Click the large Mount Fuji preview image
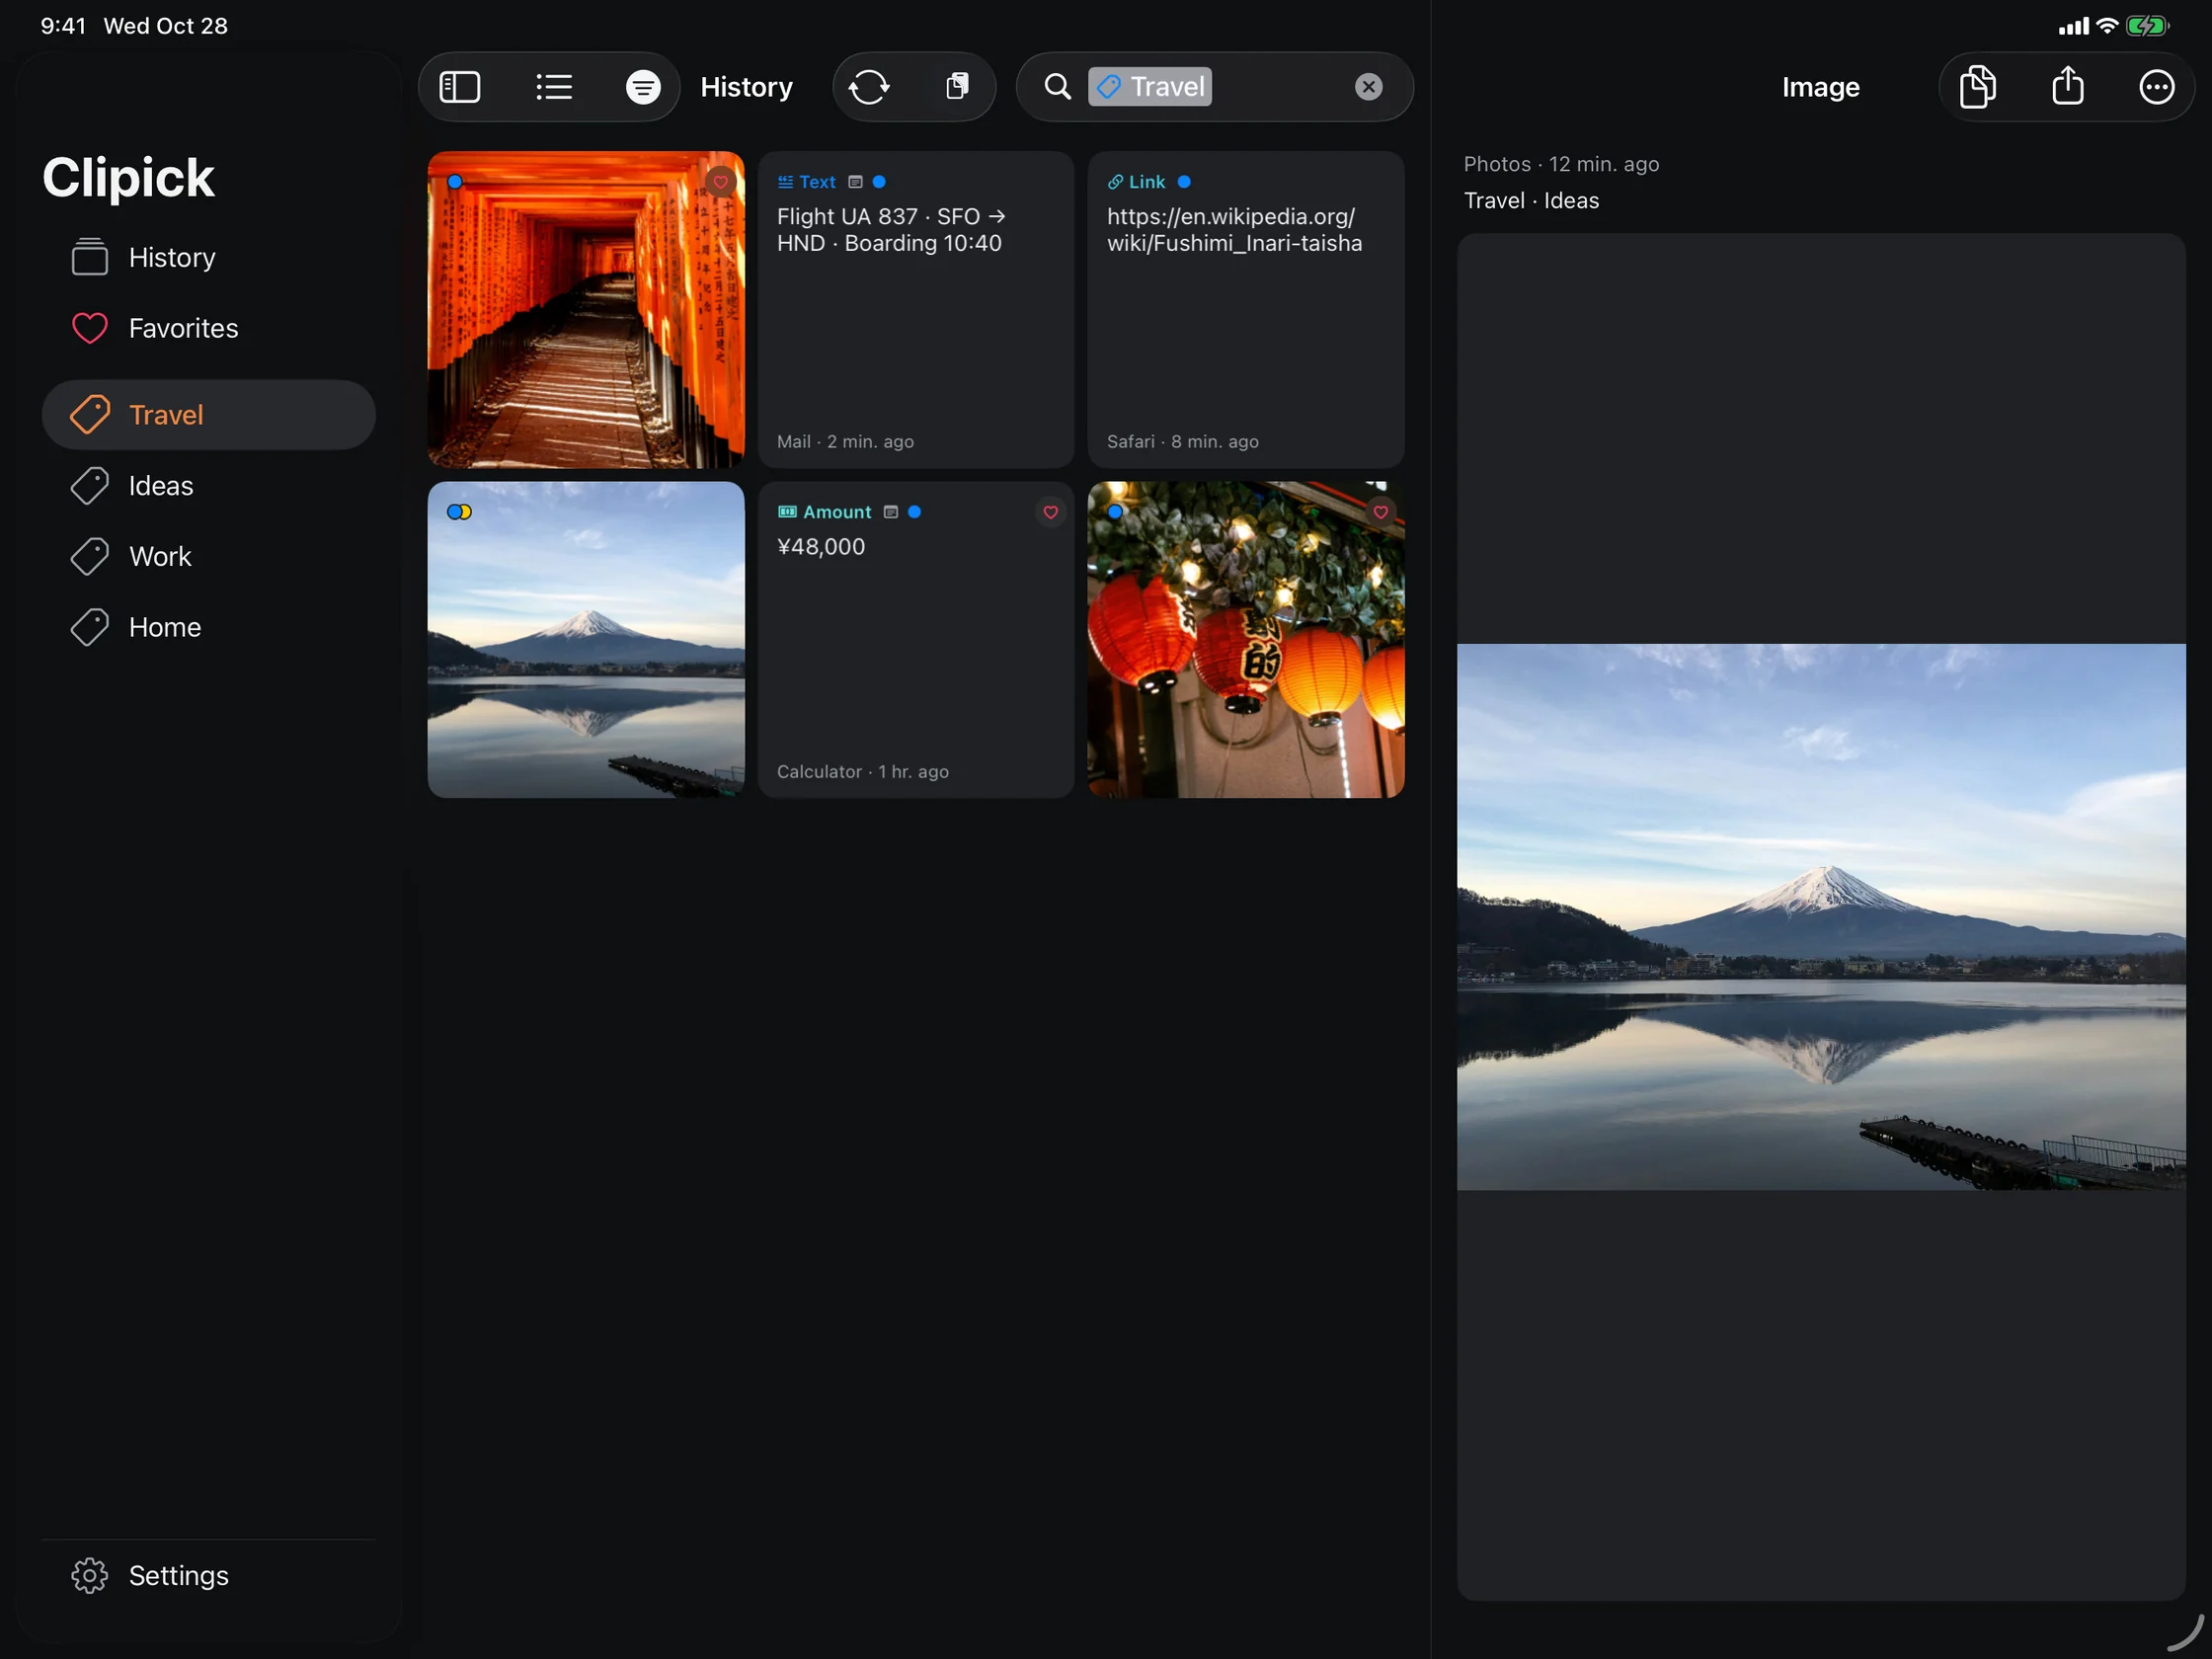This screenshot has height=1659, width=2212. [x=1820, y=917]
